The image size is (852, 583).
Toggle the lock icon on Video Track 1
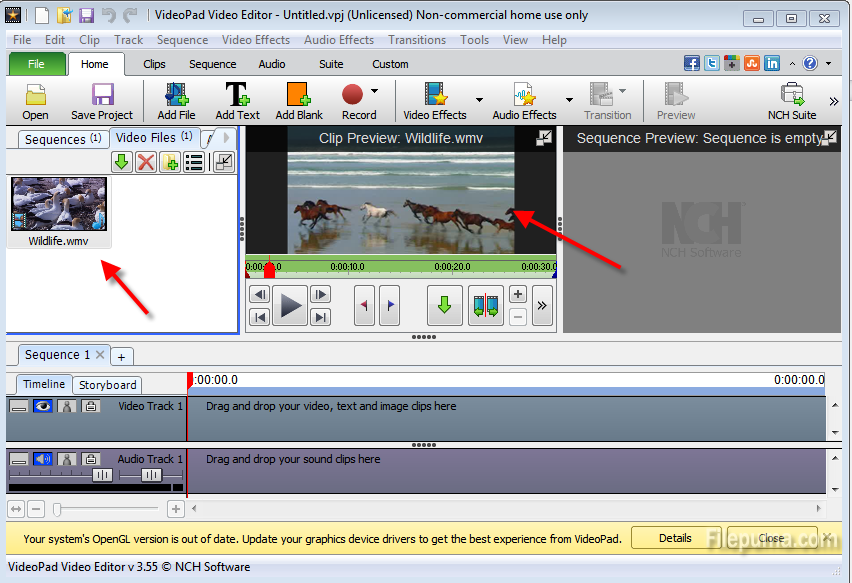click(90, 406)
